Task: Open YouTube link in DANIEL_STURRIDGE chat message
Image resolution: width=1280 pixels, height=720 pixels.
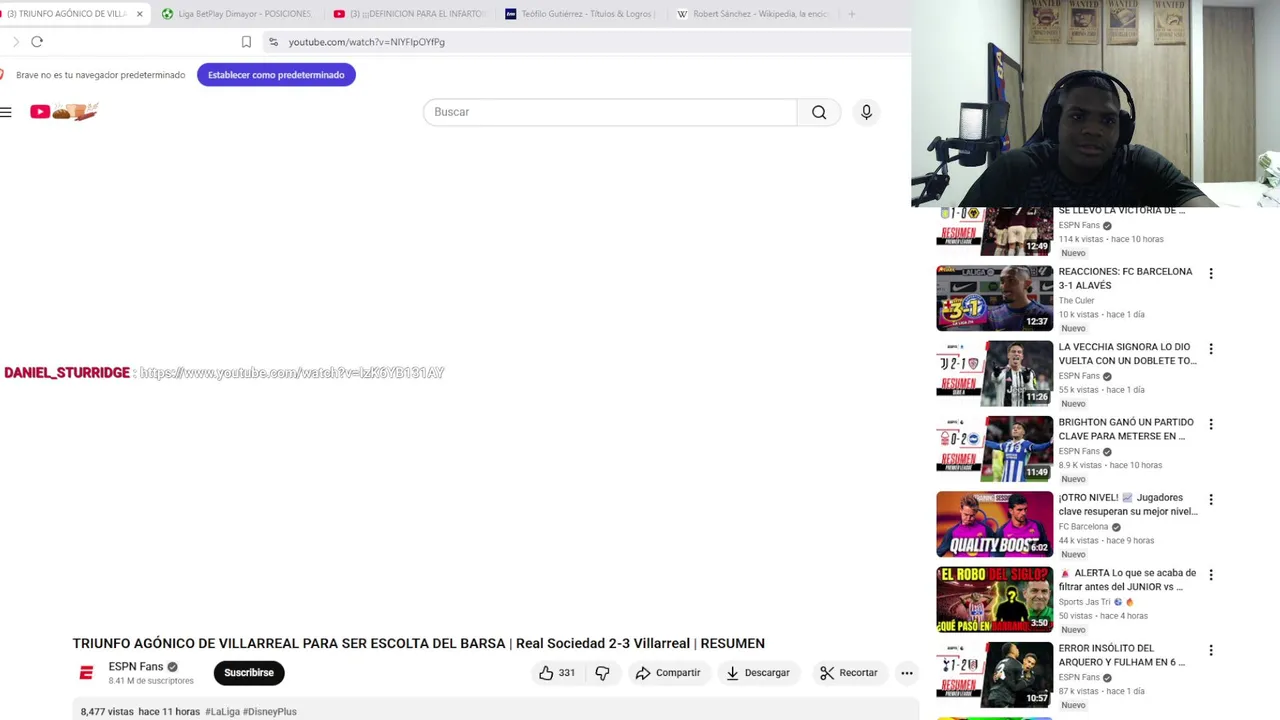Action: tap(291, 373)
